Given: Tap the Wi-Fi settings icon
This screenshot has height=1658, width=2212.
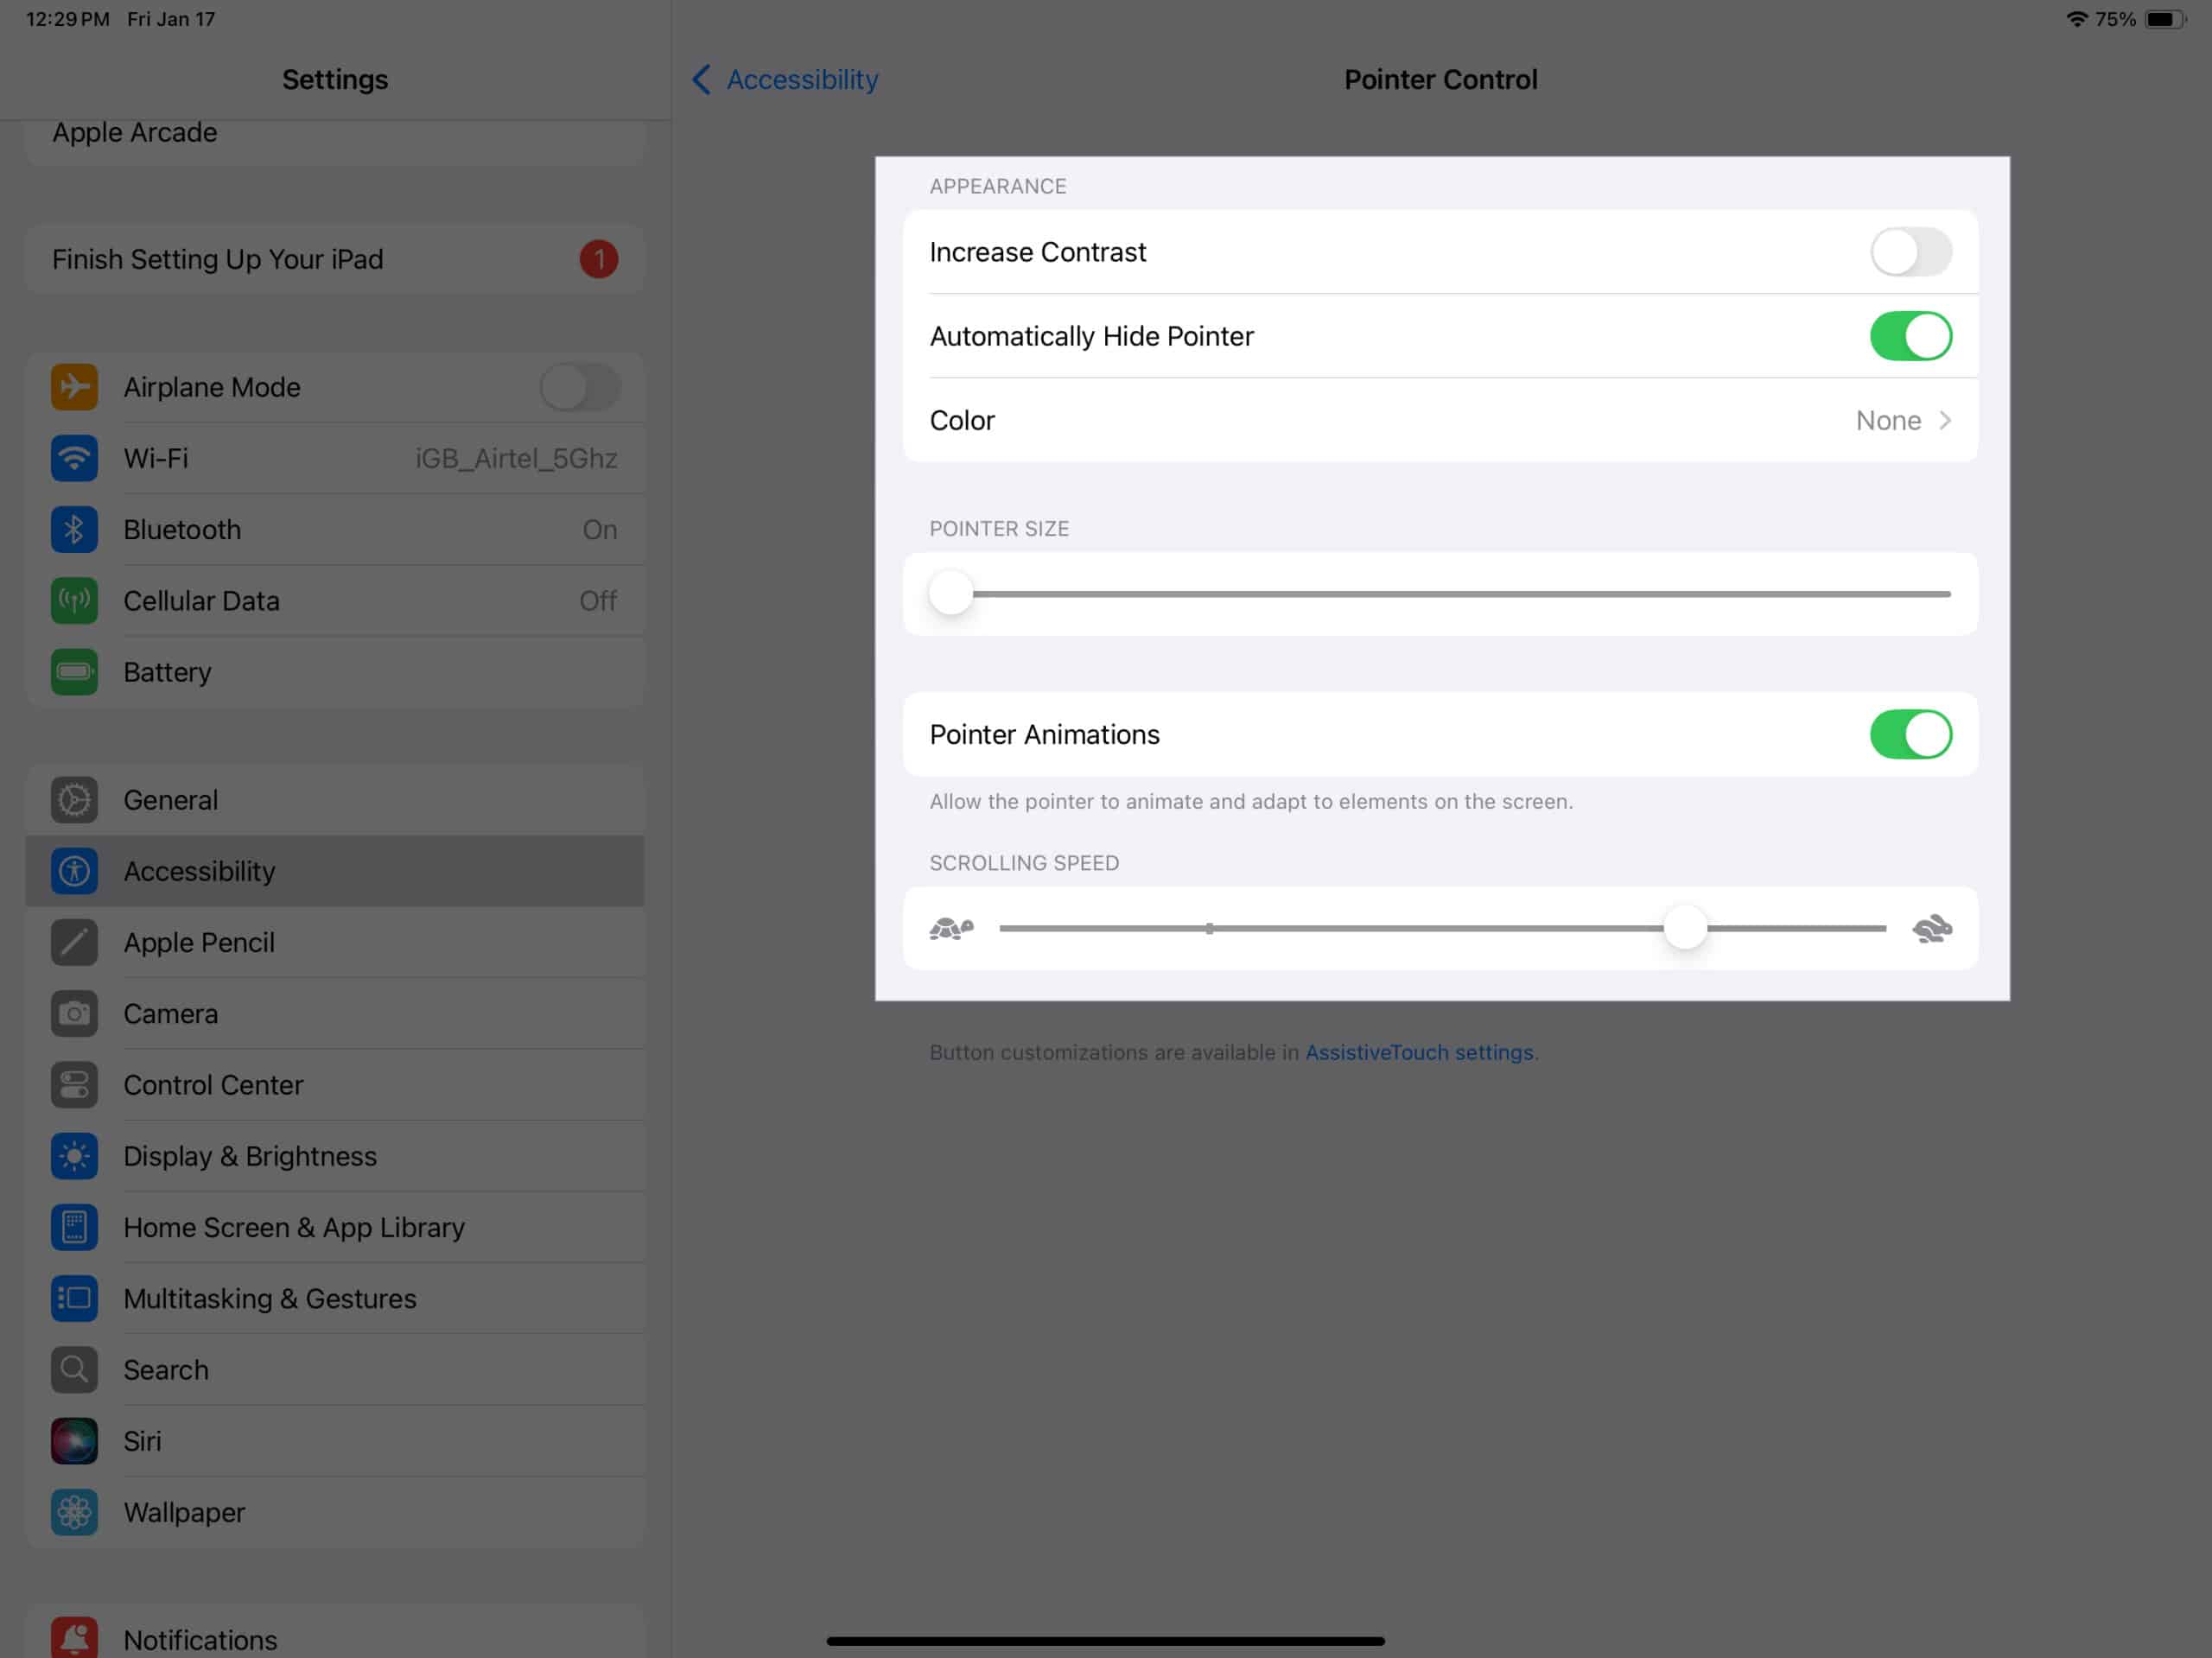Looking at the screenshot, I should (x=75, y=458).
